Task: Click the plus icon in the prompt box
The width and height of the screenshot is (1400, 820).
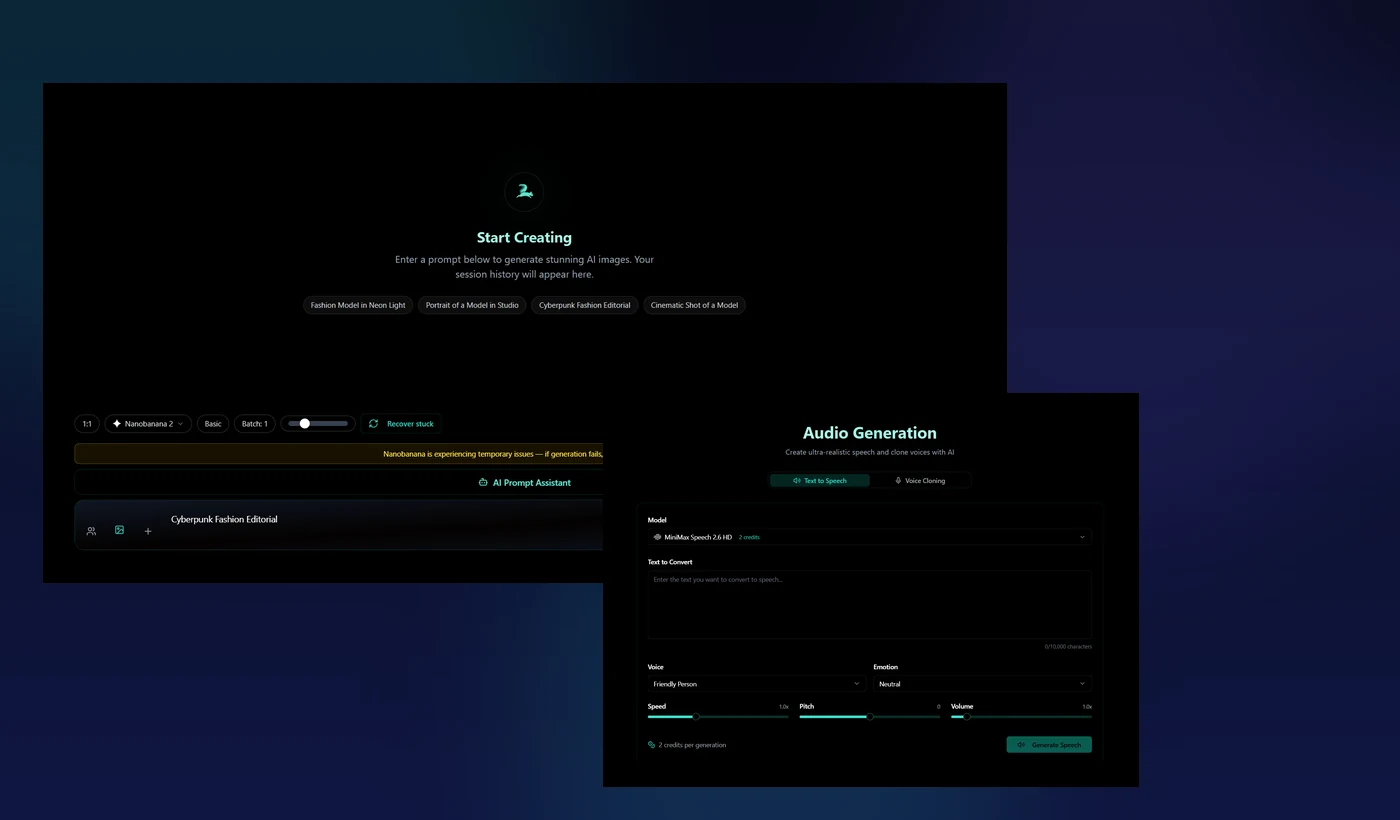Action: [148, 531]
